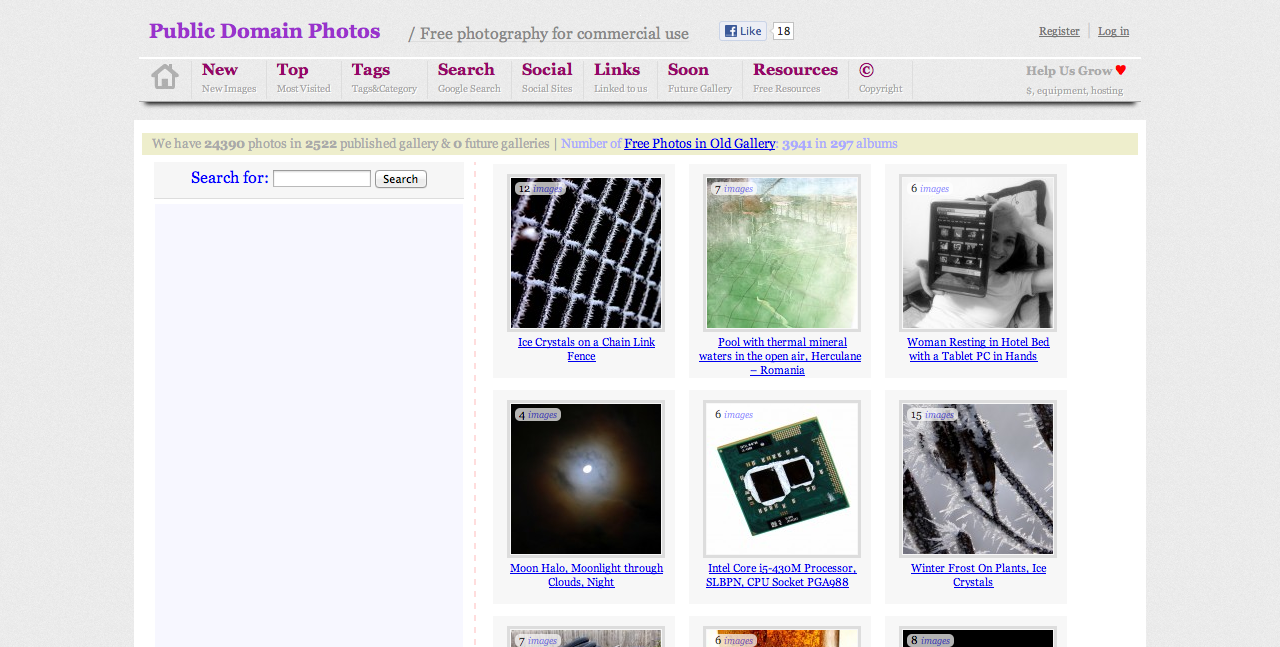Viewport: 1280px width, 647px height.
Task: Focus the Search for text field
Action: point(322,179)
